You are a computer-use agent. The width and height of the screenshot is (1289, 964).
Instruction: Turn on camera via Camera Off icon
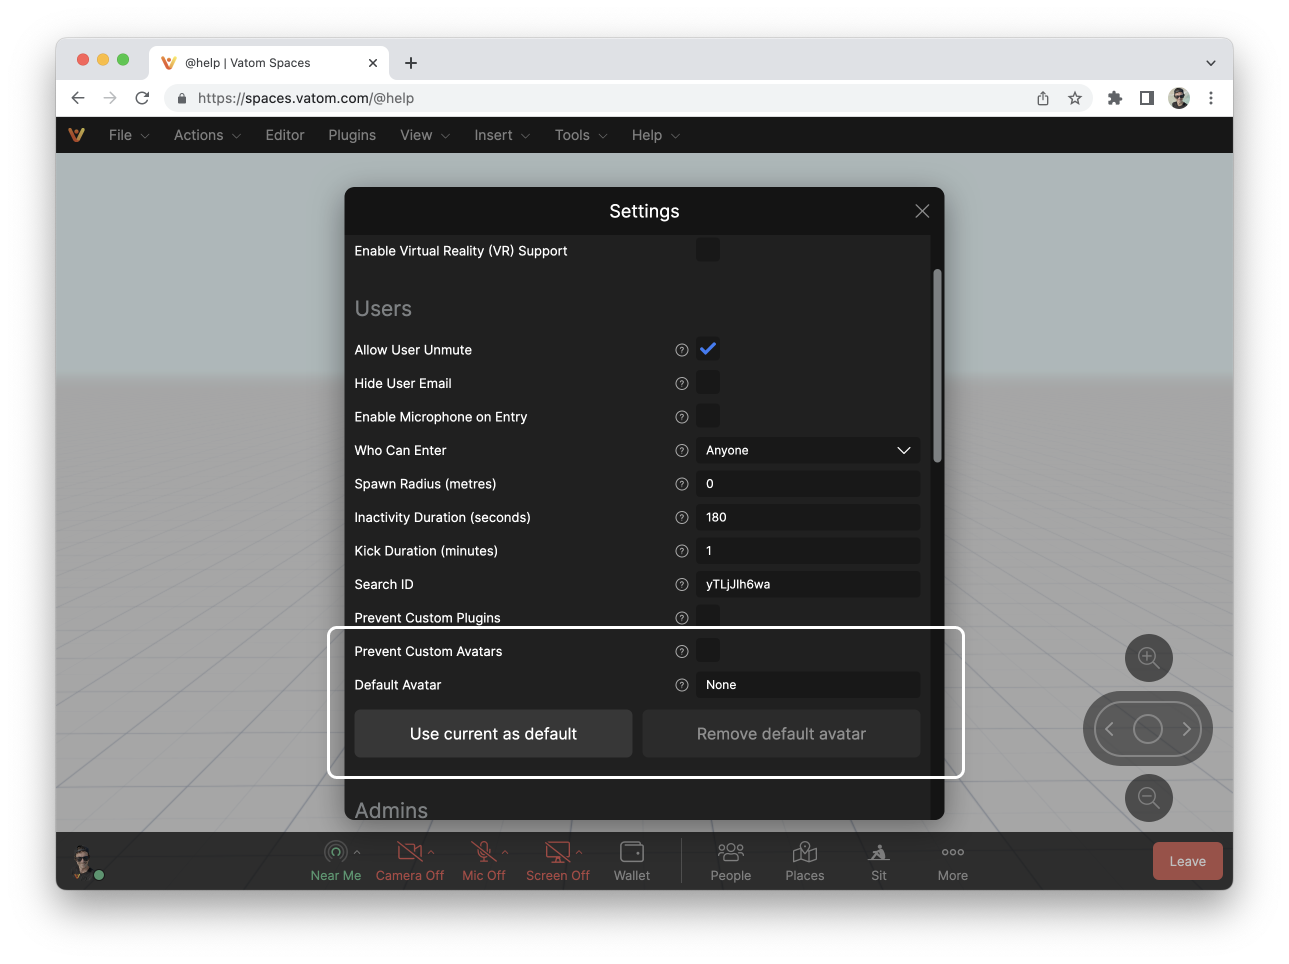tap(410, 852)
